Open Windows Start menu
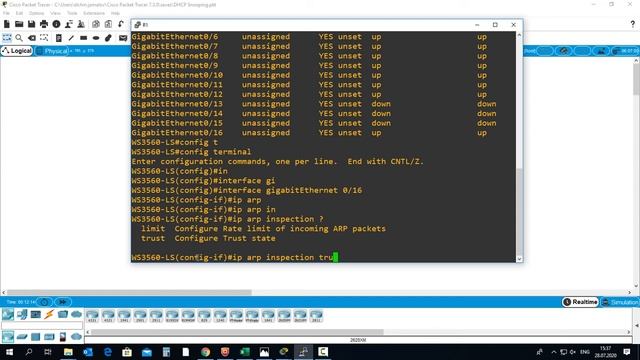 [9, 352]
